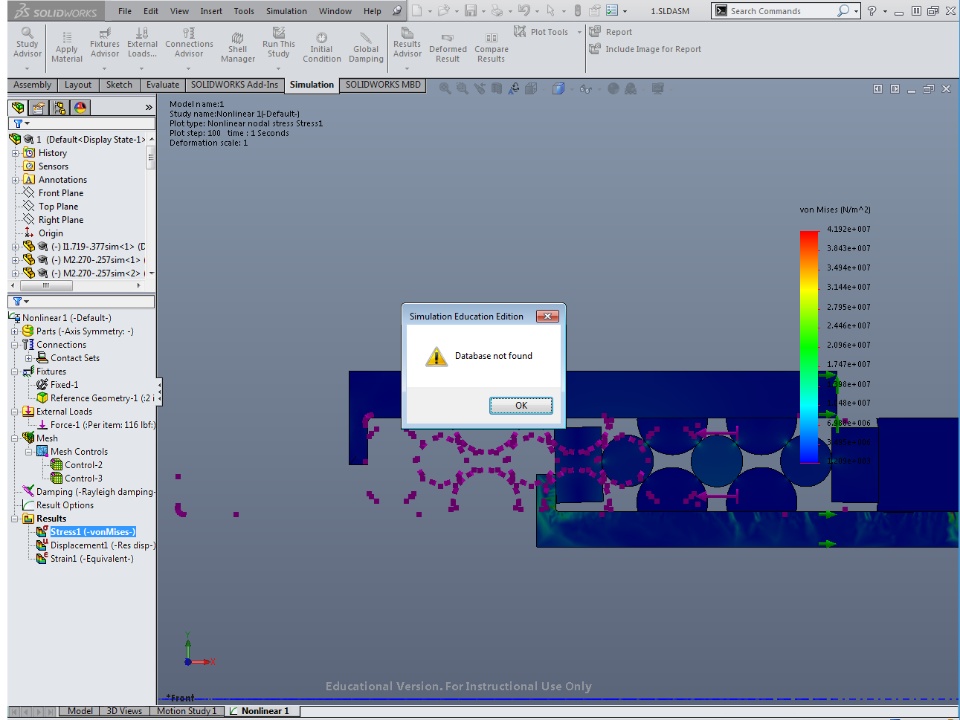This screenshot has height=720, width=960.
Task: Open the PropertyManager tab icon
Action: (x=39, y=108)
